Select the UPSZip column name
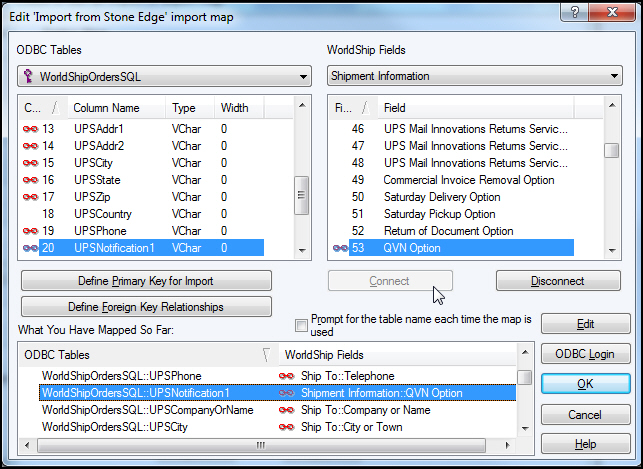Viewport: 643px width, 469px height. pyautogui.click(x=92, y=197)
